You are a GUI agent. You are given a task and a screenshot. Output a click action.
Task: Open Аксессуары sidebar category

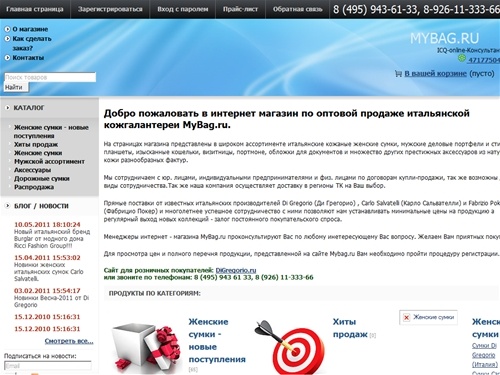coord(33,170)
